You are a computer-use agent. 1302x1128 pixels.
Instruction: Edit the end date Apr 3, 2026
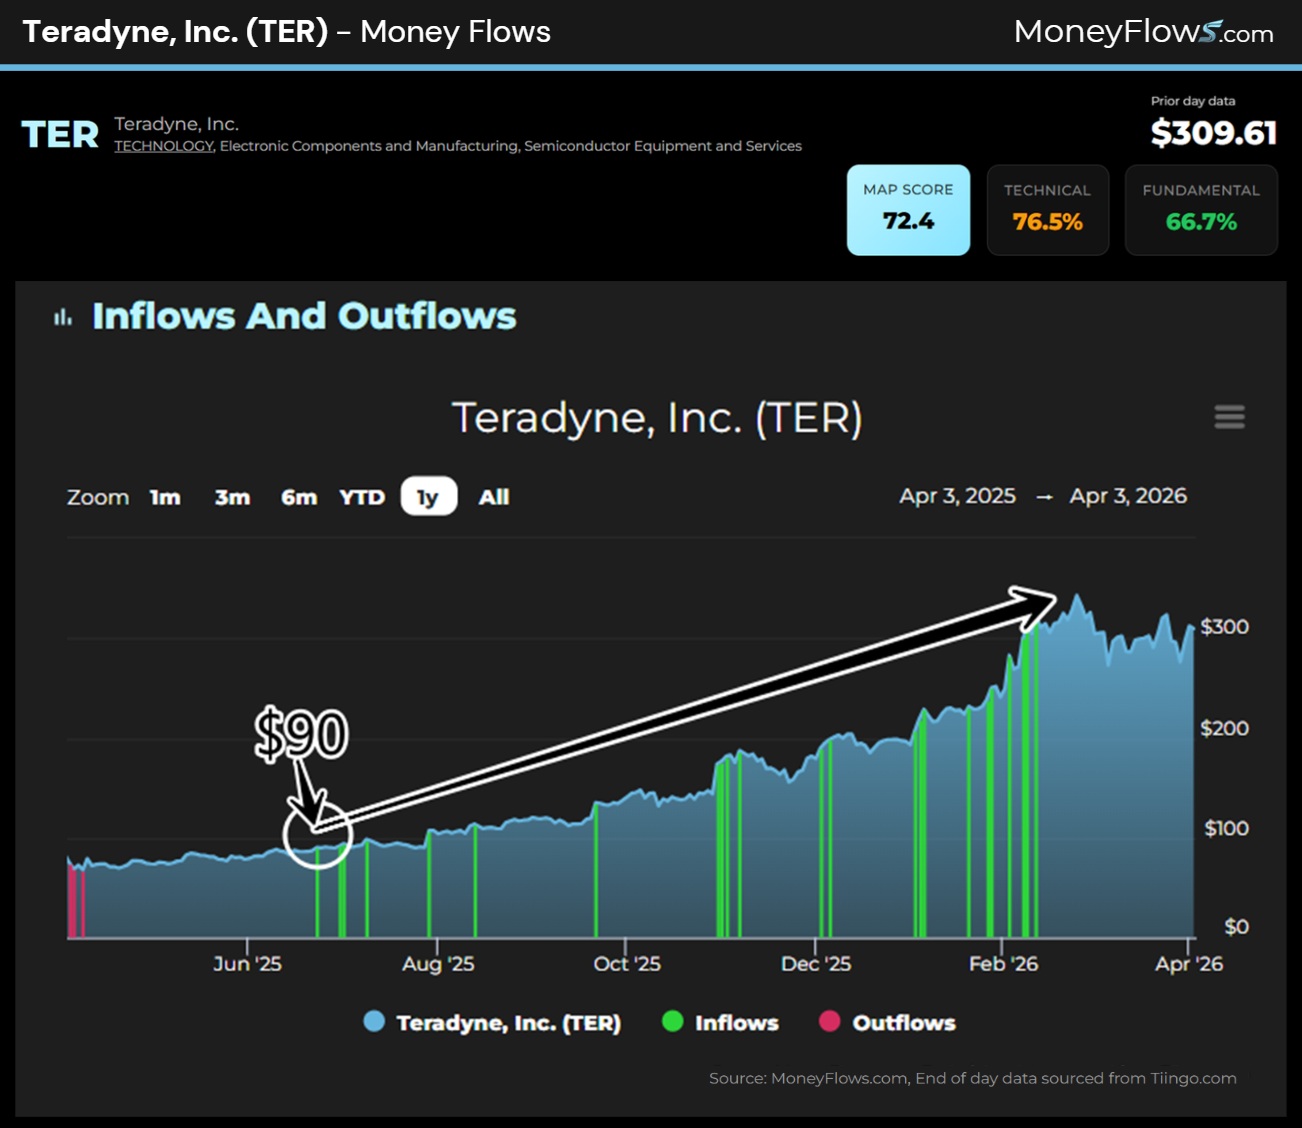[1127, 496]
